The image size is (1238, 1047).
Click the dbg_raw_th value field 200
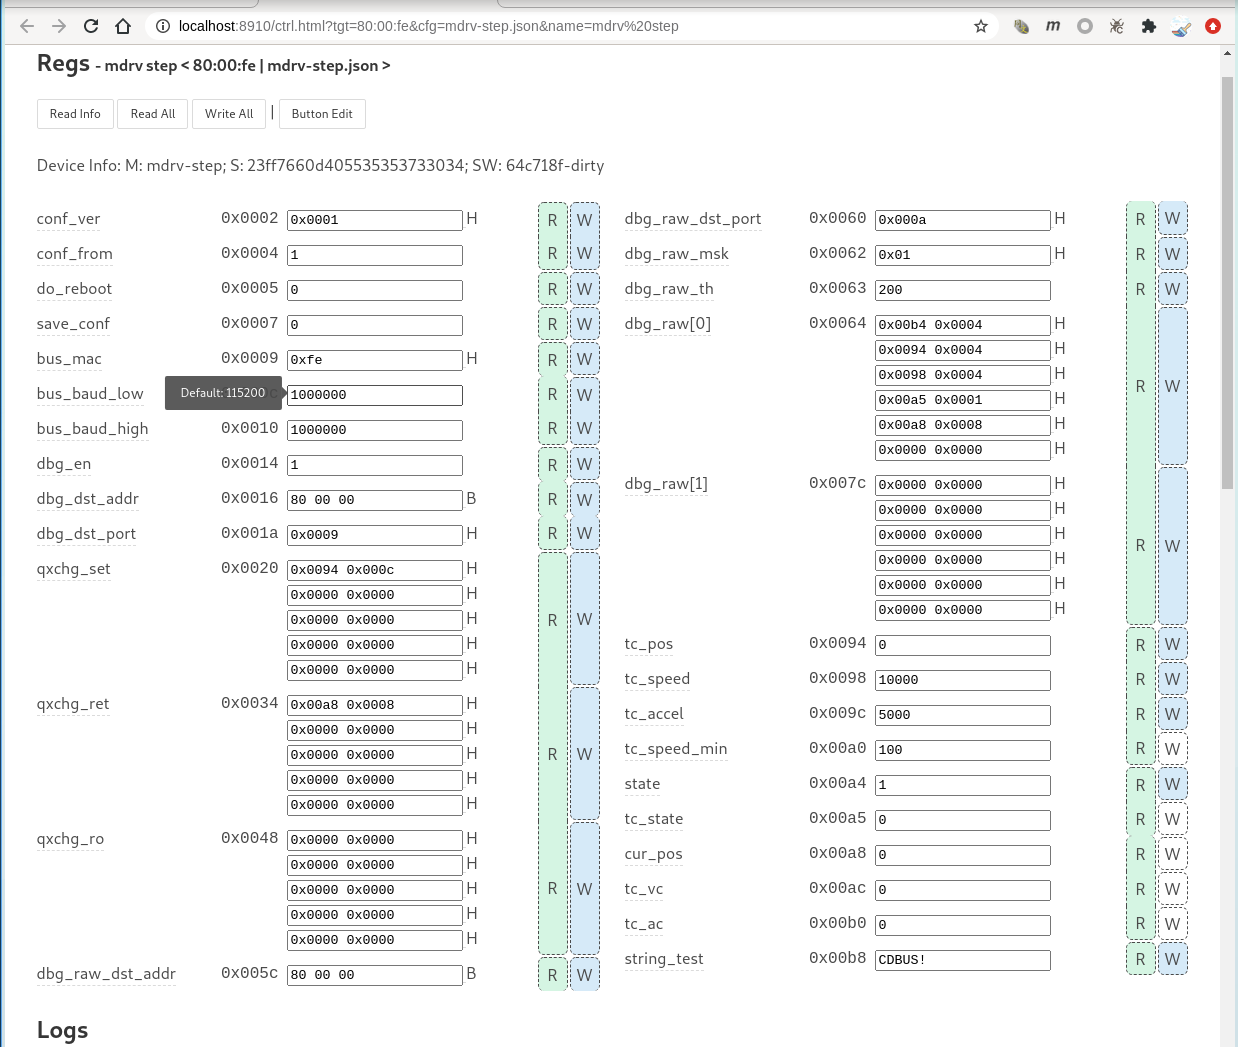[963, 290]
